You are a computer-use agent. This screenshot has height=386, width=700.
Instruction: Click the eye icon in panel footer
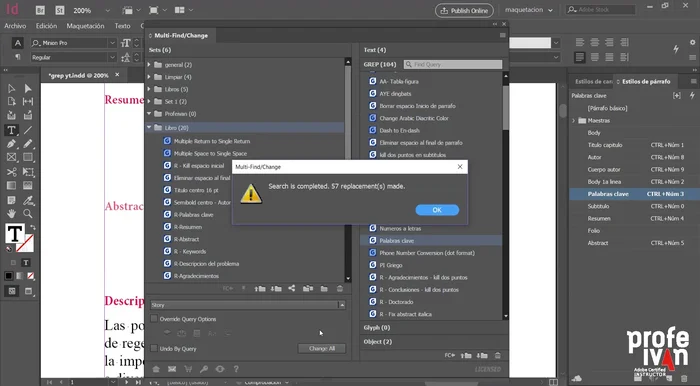(220, 369)
